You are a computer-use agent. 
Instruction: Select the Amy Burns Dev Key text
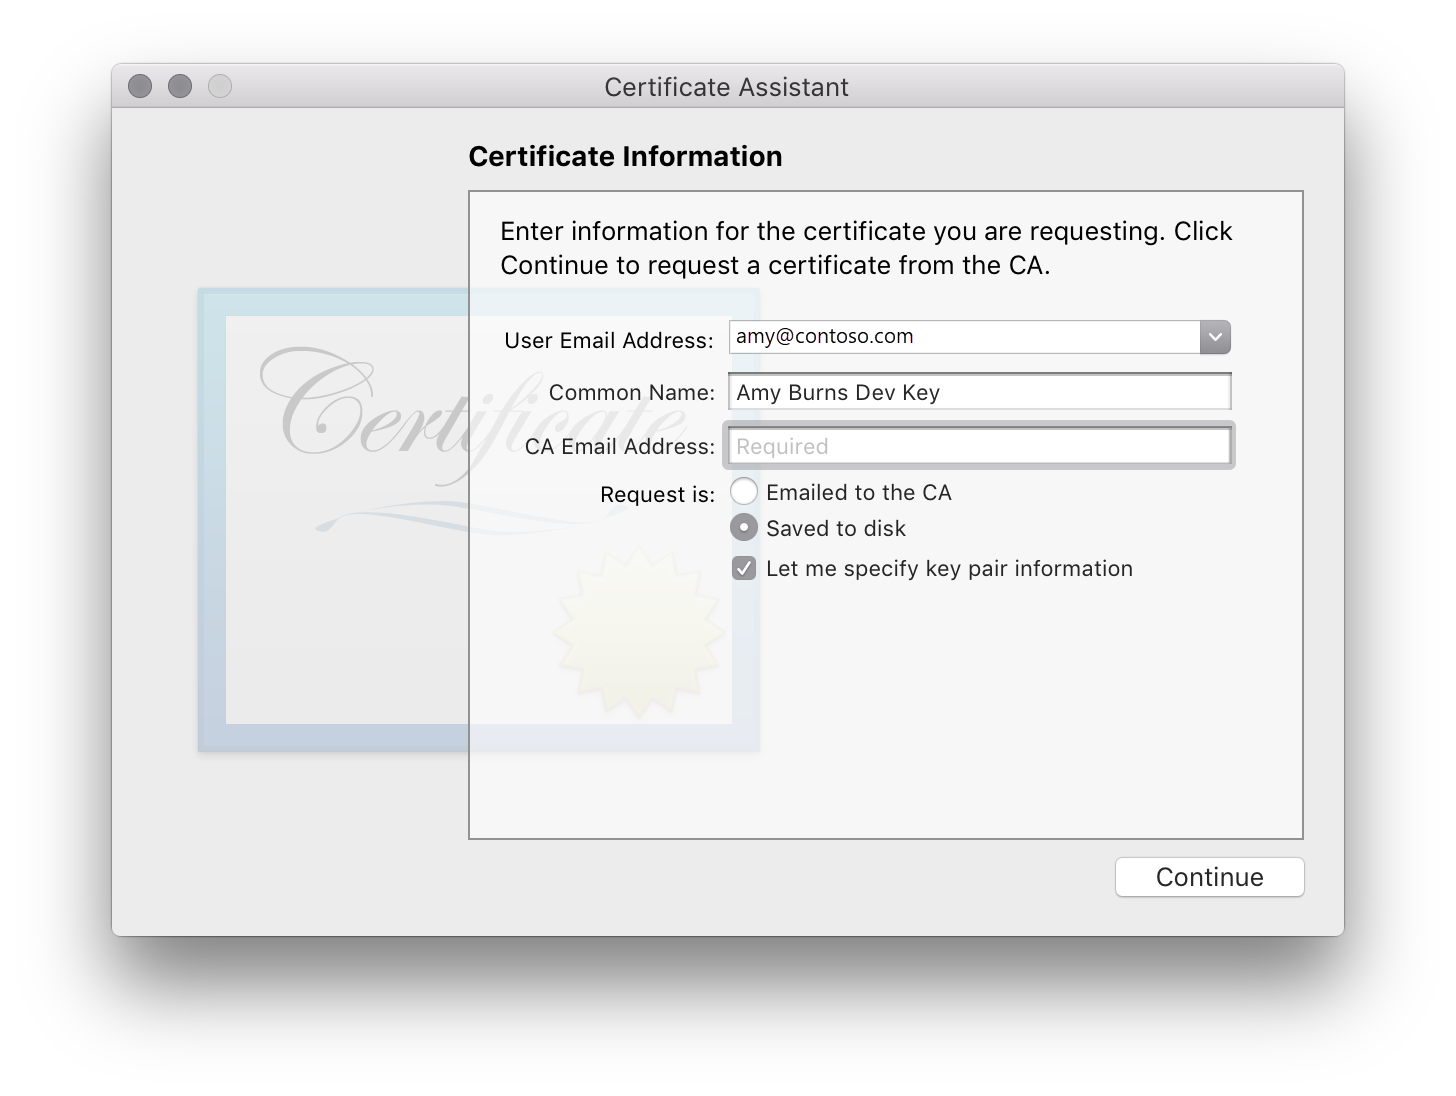click(838, 392)
